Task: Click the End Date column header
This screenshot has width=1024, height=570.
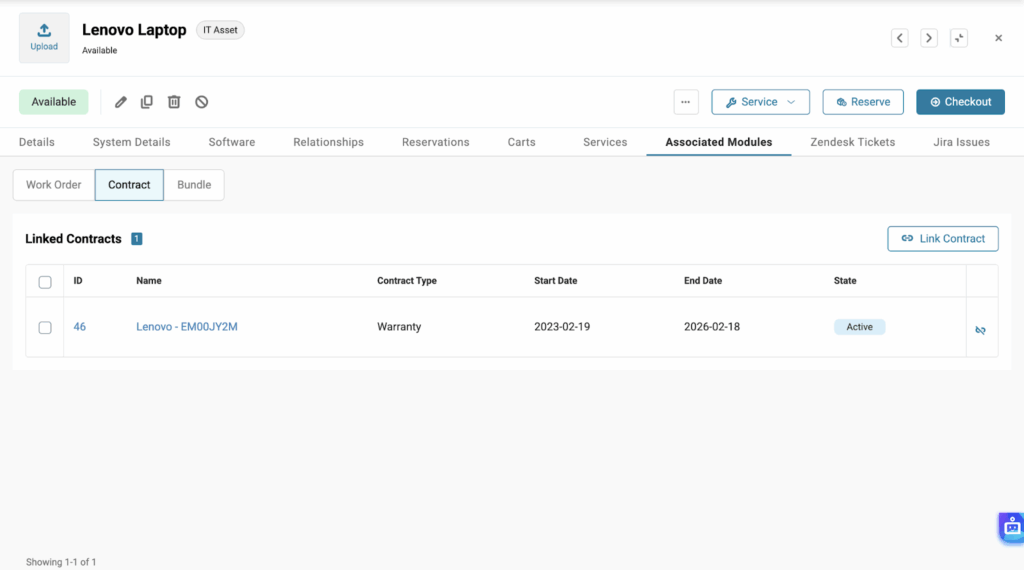Action: coord(703,281)
